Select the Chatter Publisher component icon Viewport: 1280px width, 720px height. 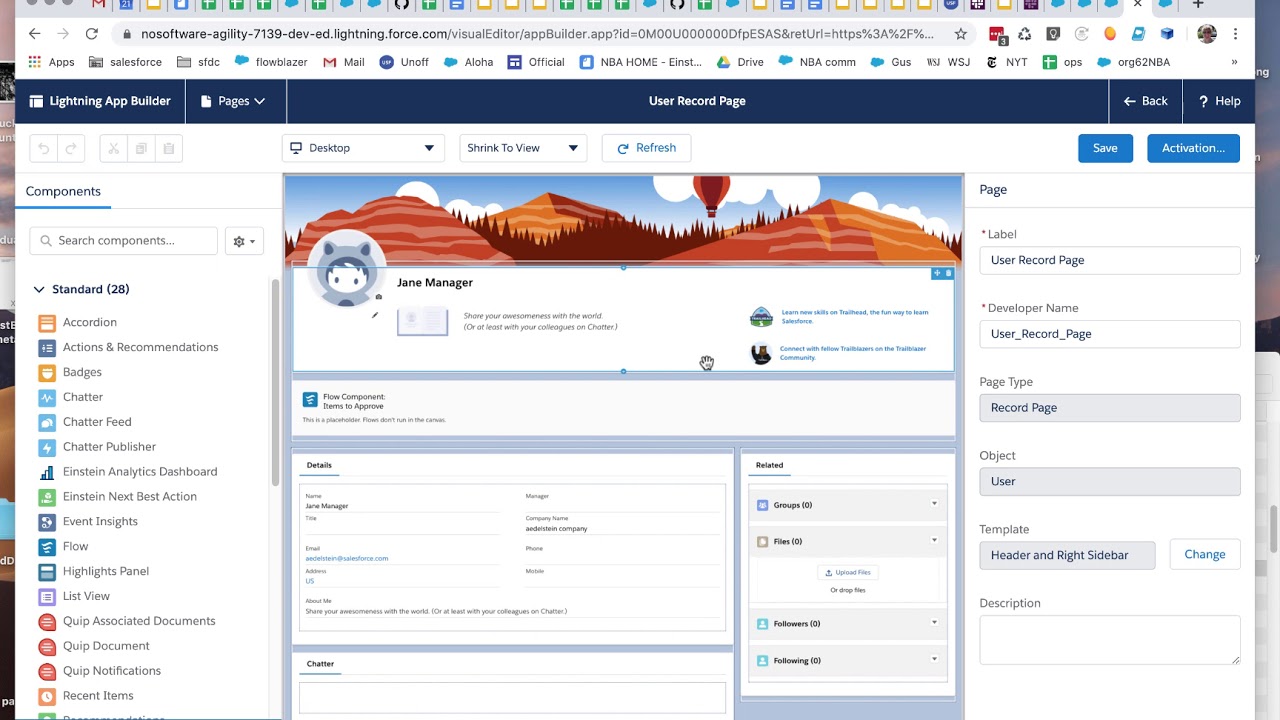tap(46, 447)
